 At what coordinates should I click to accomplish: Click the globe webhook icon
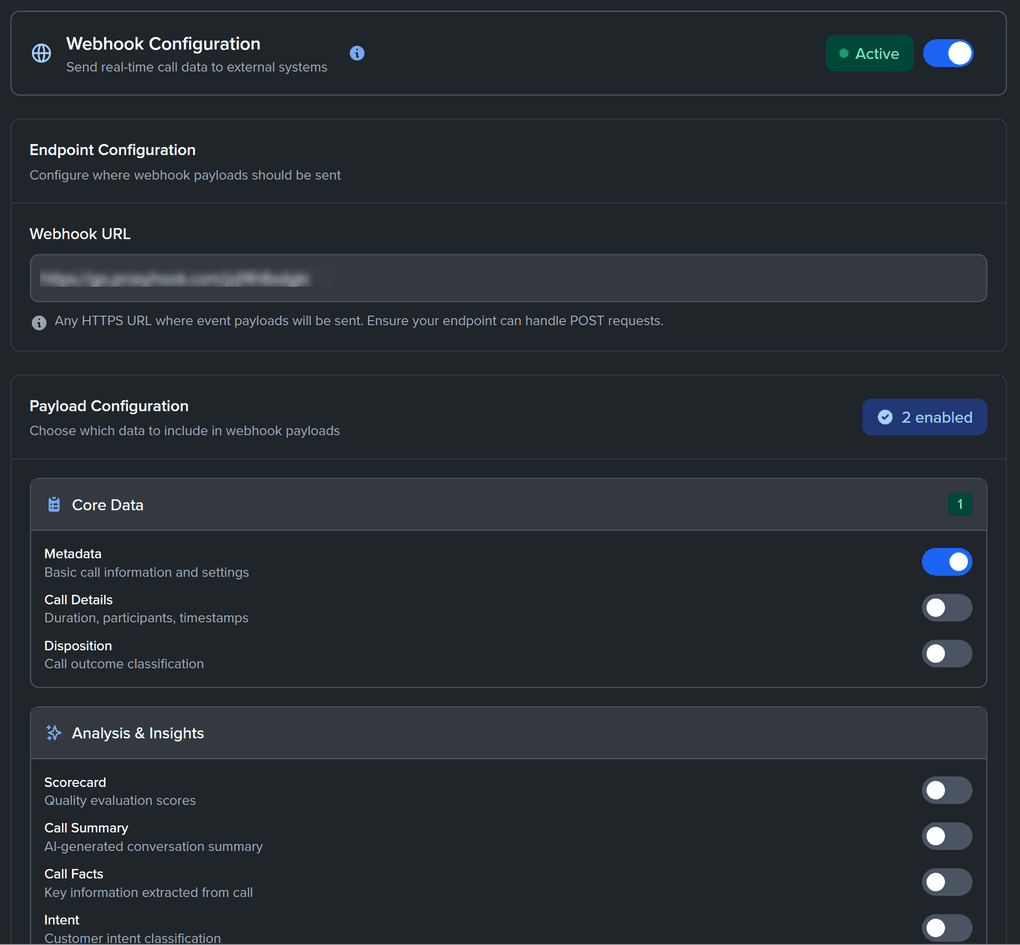pyautogui.click(x=40, y=53)
